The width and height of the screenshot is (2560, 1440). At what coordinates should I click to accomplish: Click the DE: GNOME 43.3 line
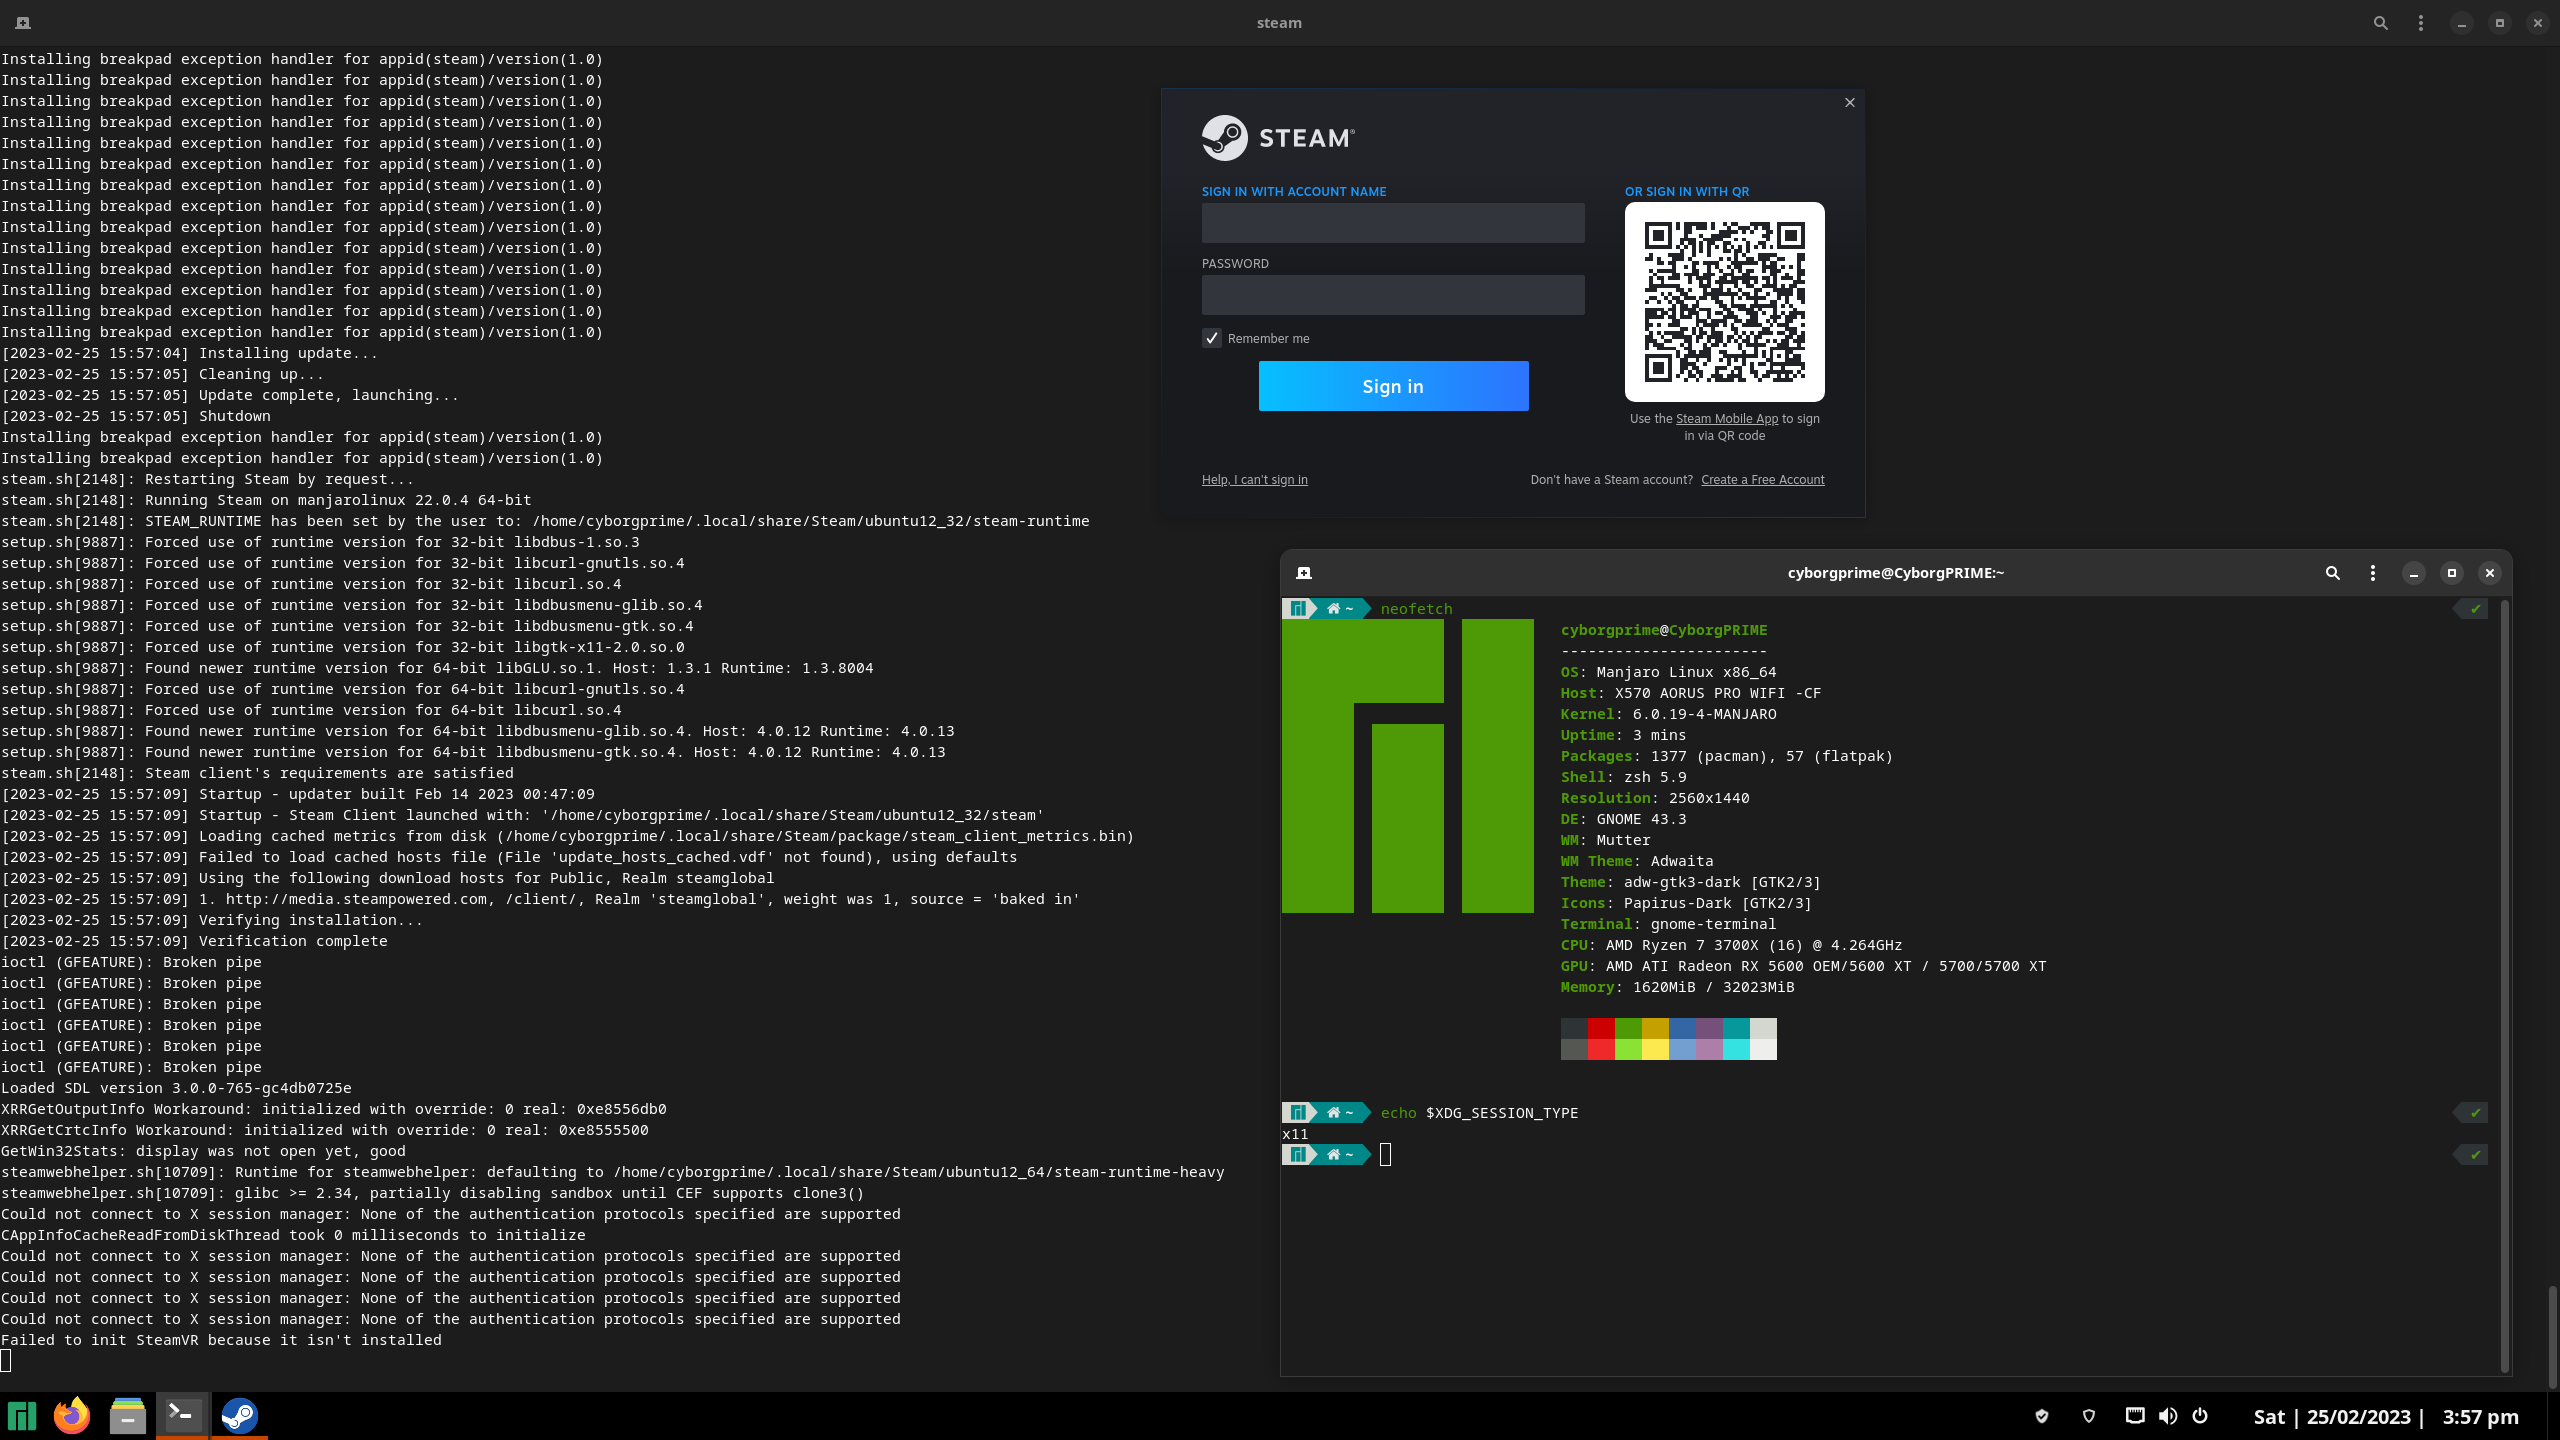(1623, 819)
